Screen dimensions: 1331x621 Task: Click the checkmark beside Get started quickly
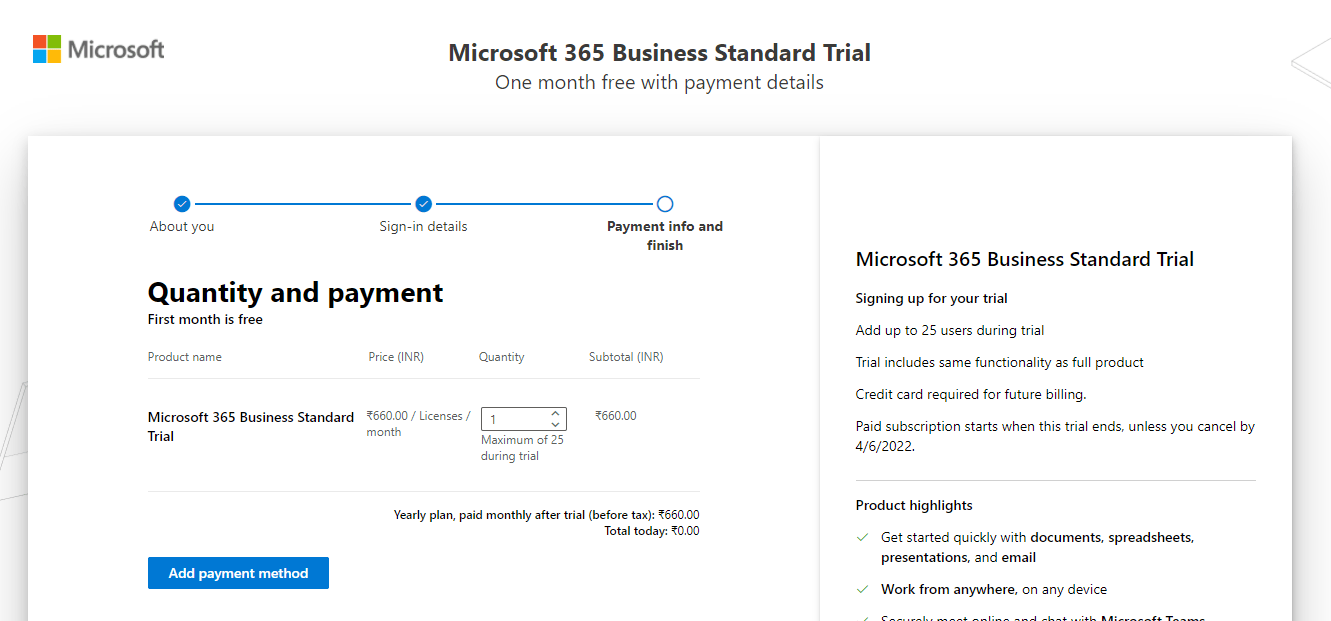pyautogui.click(x=863, y=537)
